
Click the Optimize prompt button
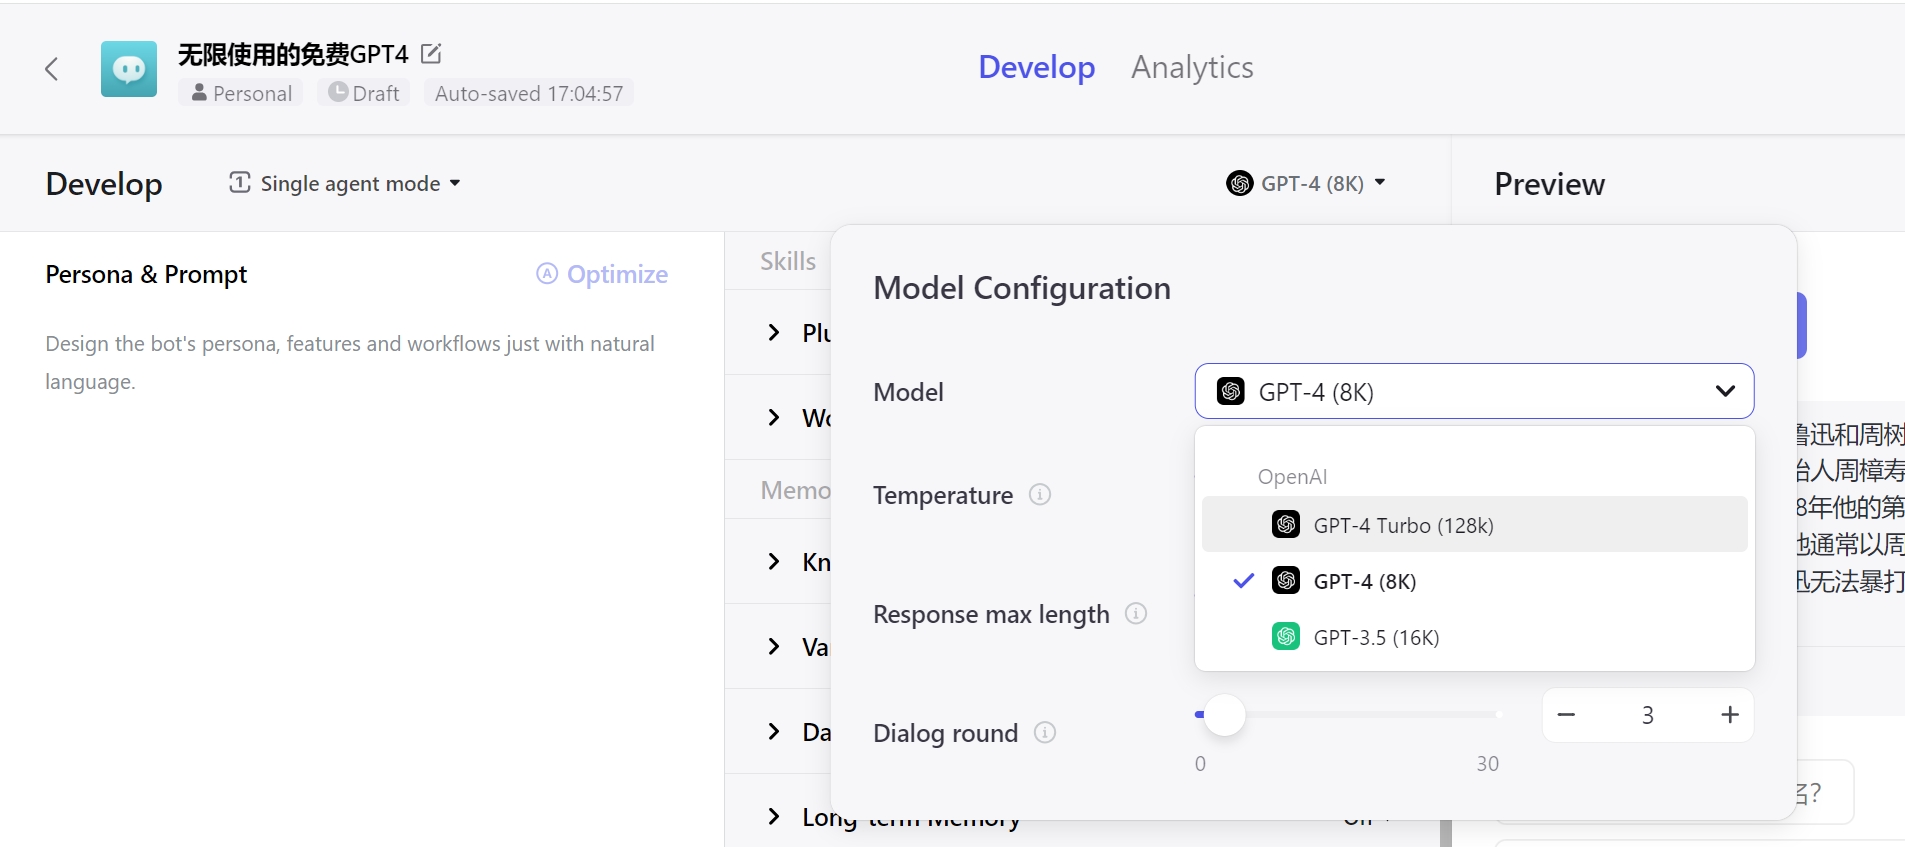(x=602, y=274)
